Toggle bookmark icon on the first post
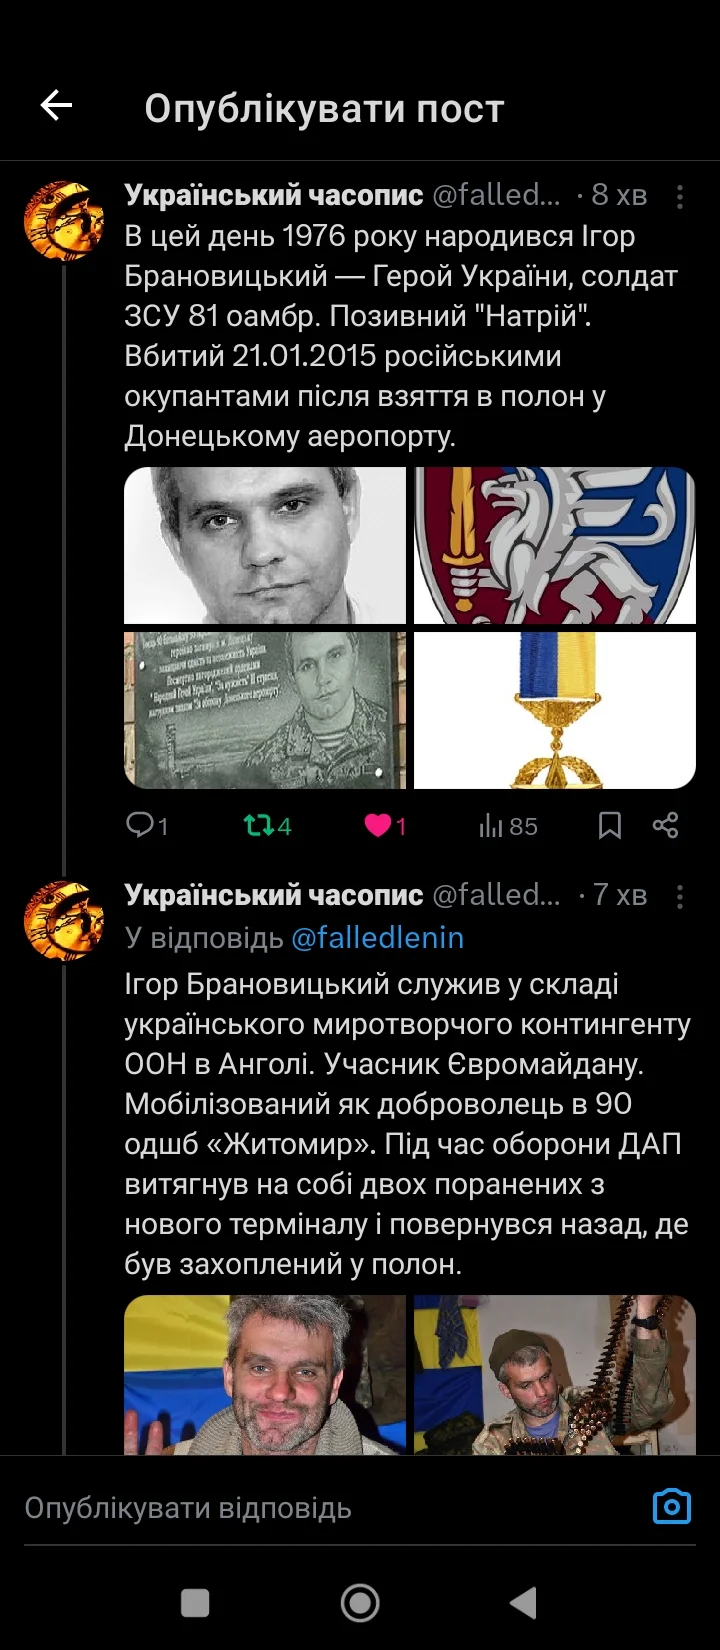The image size is (720, 1650). coord(609,825)
